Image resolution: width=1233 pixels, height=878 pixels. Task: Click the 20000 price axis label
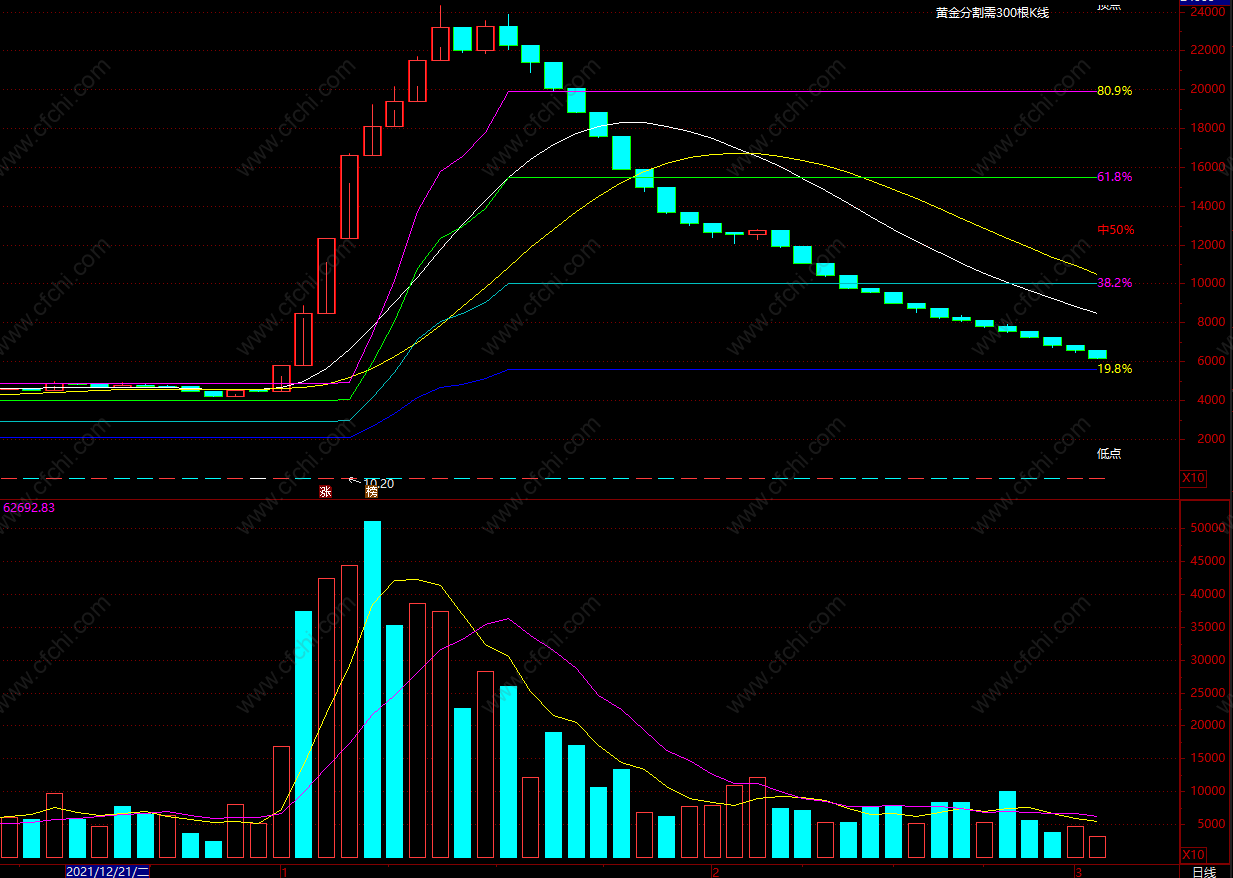pyautogui.click(x=1207, y=89)
